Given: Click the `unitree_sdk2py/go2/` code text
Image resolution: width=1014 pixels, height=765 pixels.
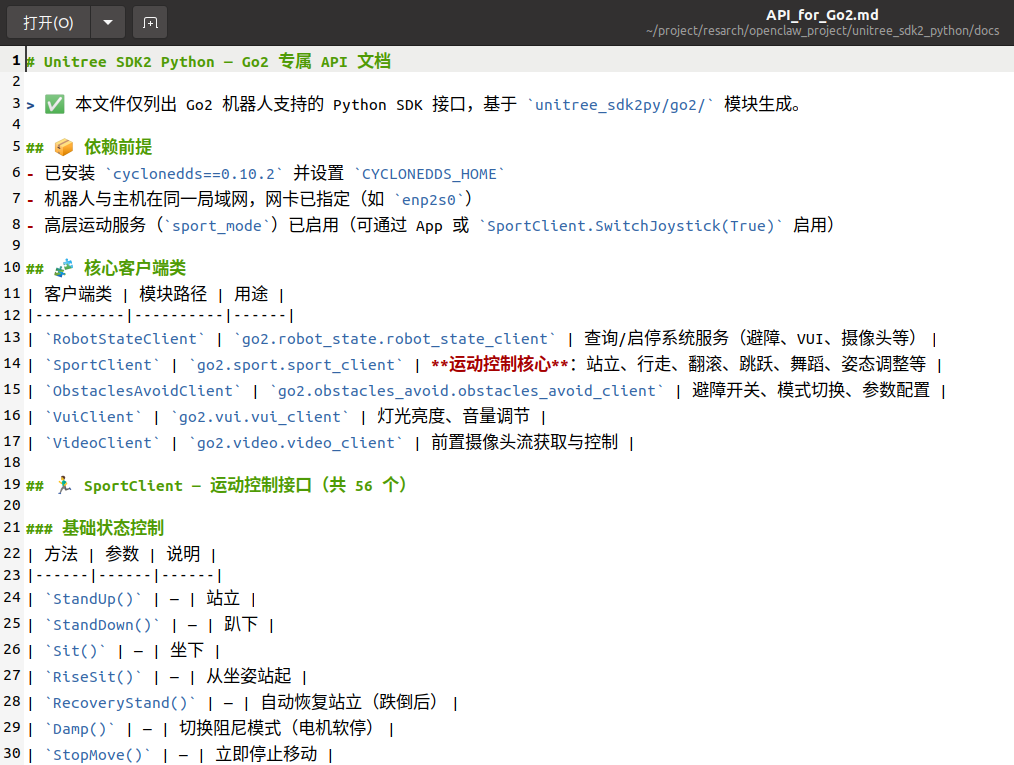Looking at the screenshot, I should click(620, 104).
